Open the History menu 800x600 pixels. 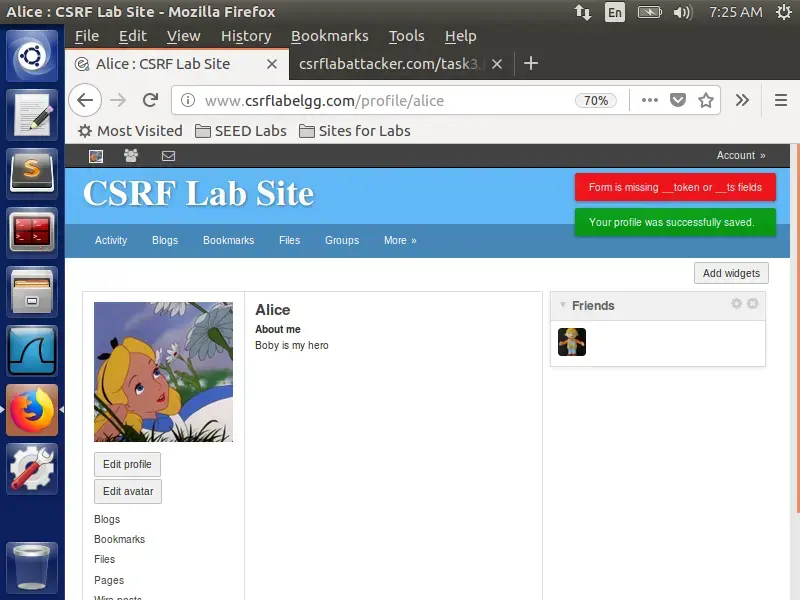point(246,36)
